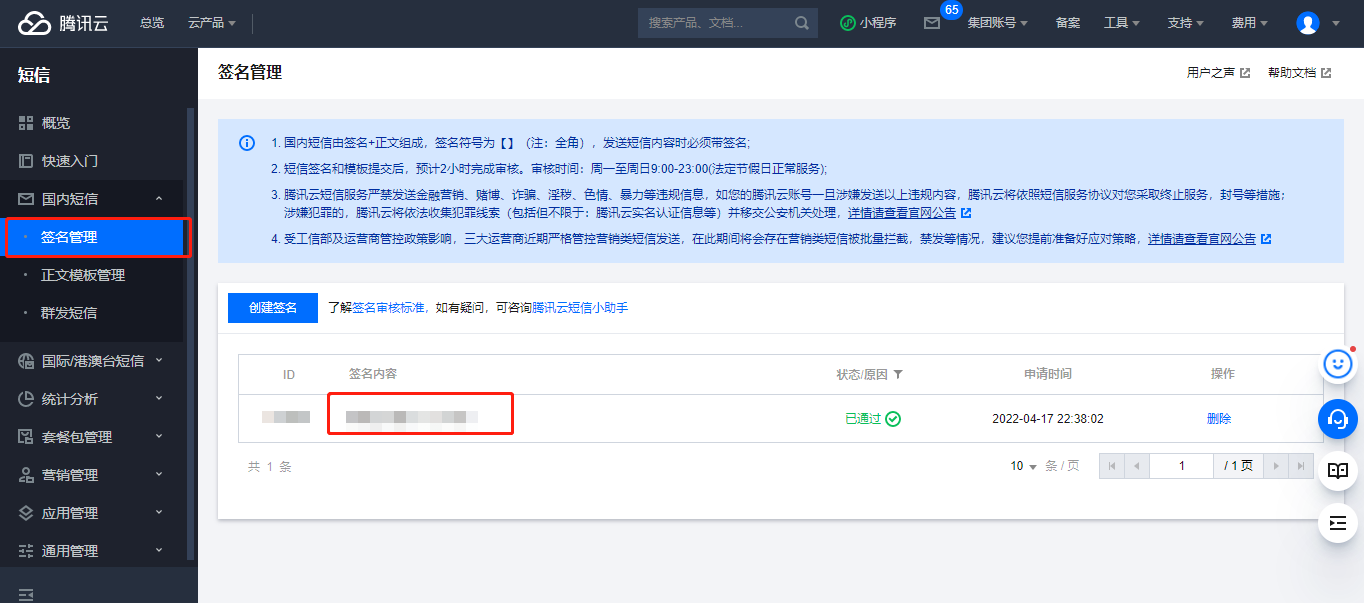Screen dimensions: 1364x603
Task: Click the 国内短信 envelope icon
Action: coord(26,199)
